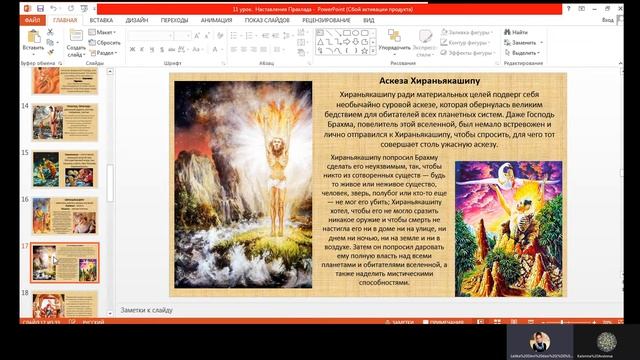Switch to the ВСТАВКА tab

[x=101, y=20]
